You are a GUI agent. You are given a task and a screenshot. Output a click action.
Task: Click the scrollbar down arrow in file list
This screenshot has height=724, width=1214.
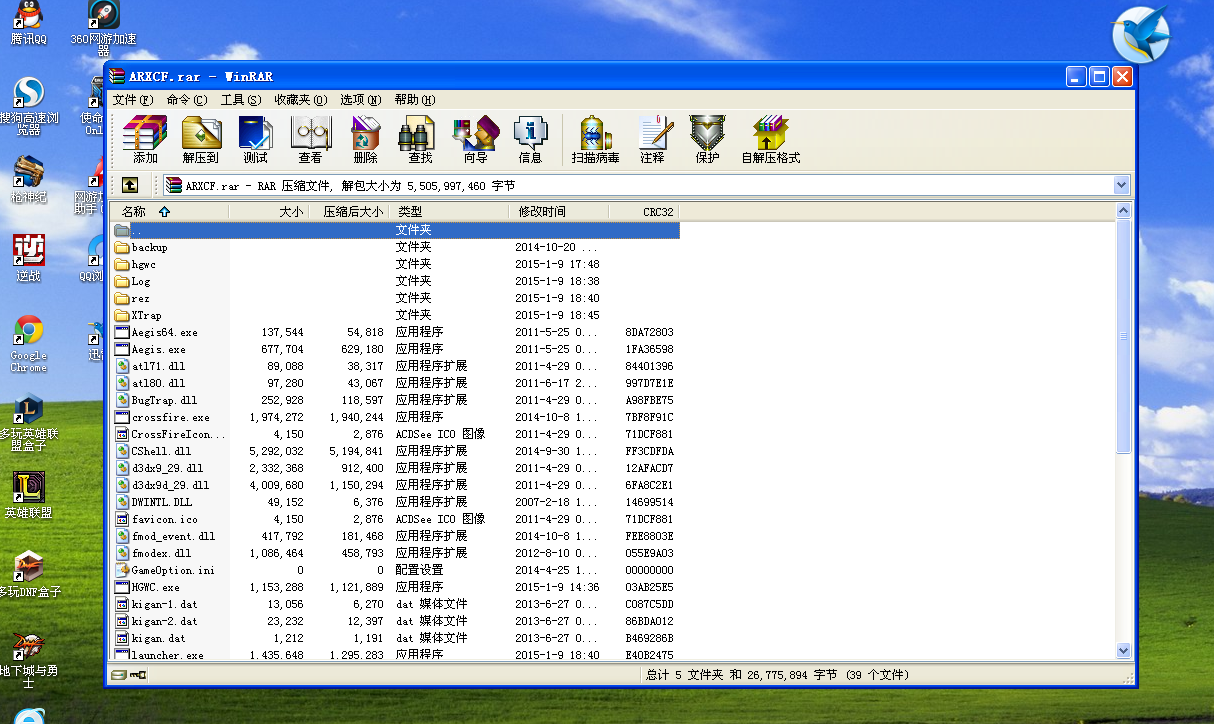pyautogui.click(x=1123, y=651)
